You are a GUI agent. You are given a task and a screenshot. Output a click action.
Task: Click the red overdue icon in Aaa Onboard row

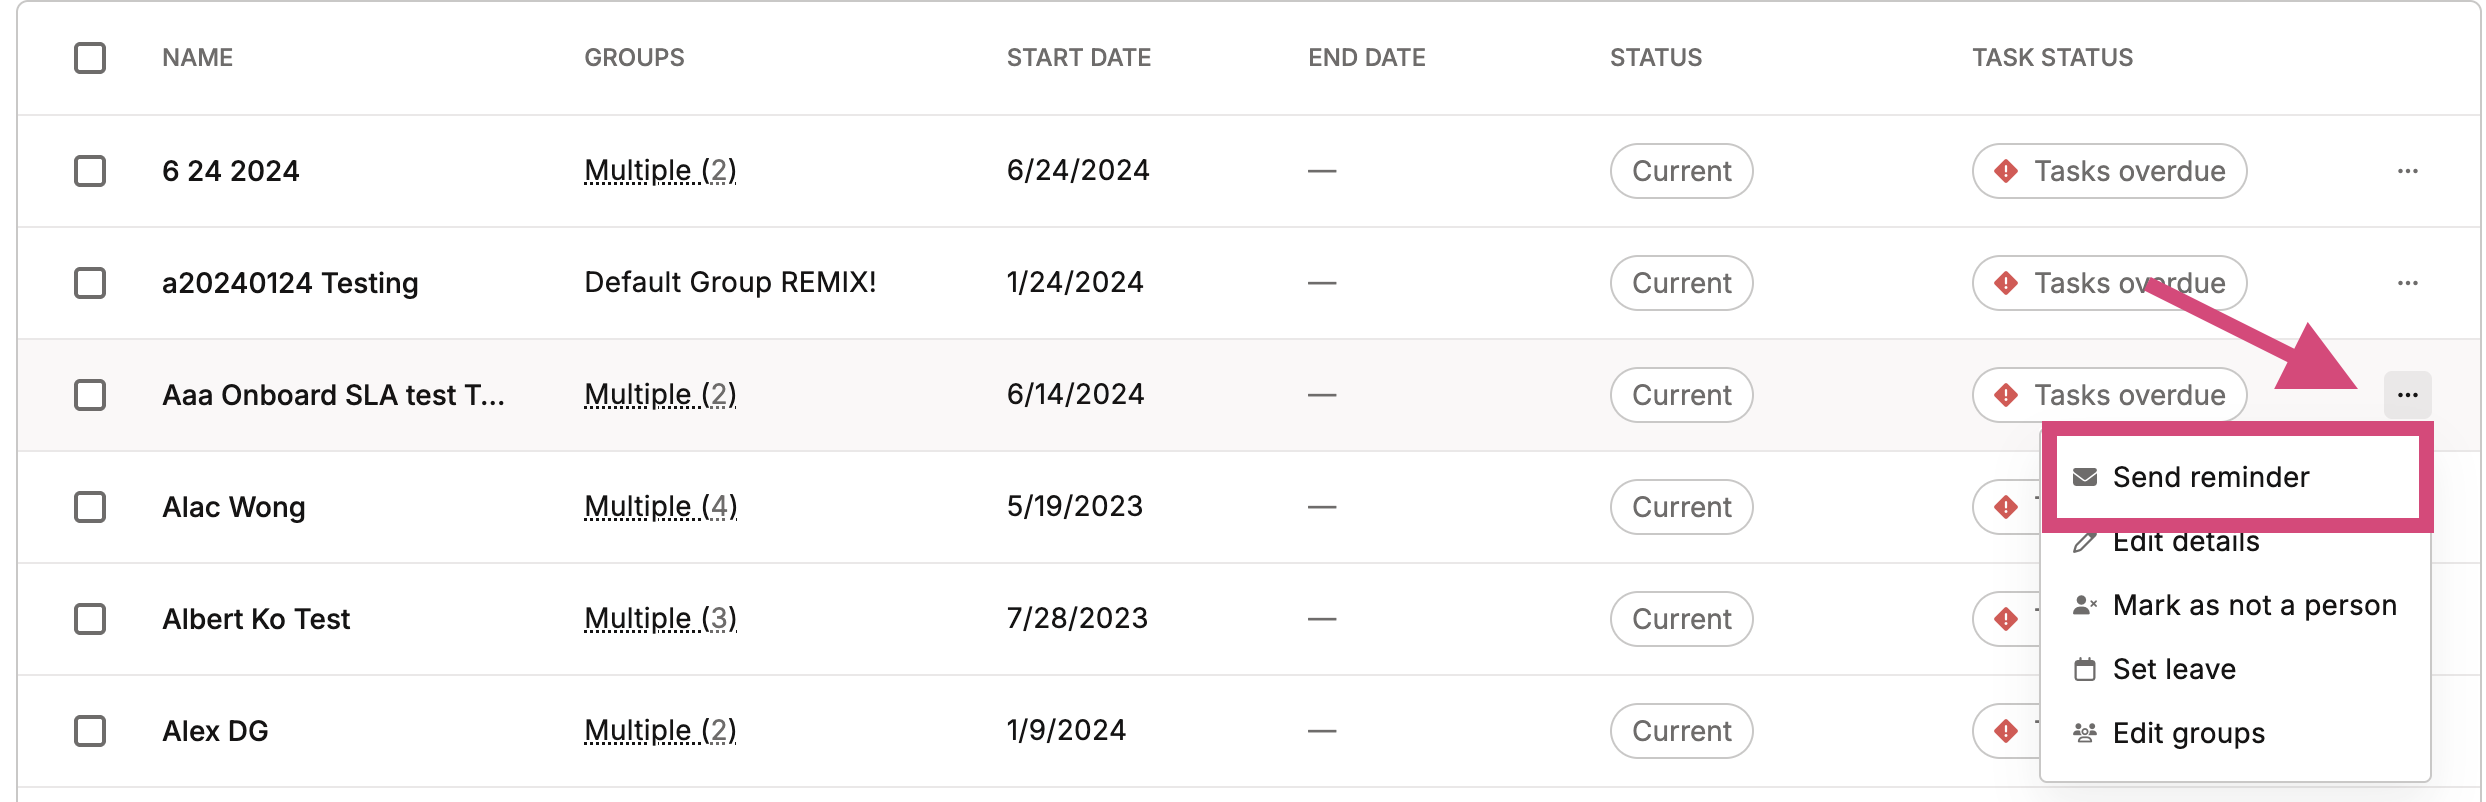click(2006, 395)
